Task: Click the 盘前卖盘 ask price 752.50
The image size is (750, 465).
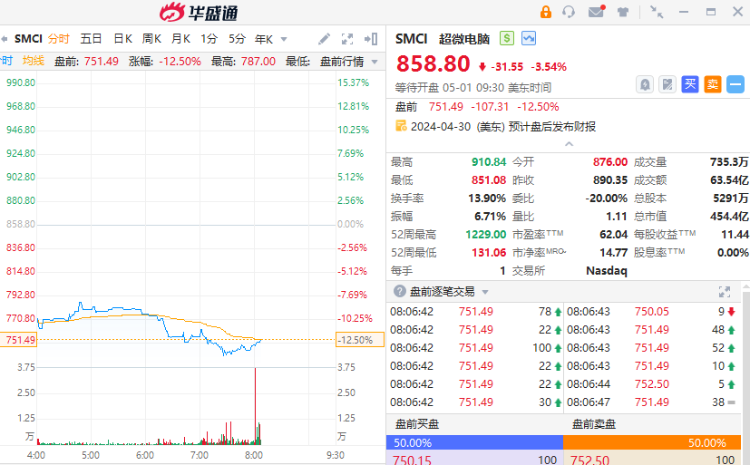Action: point(590,460)
